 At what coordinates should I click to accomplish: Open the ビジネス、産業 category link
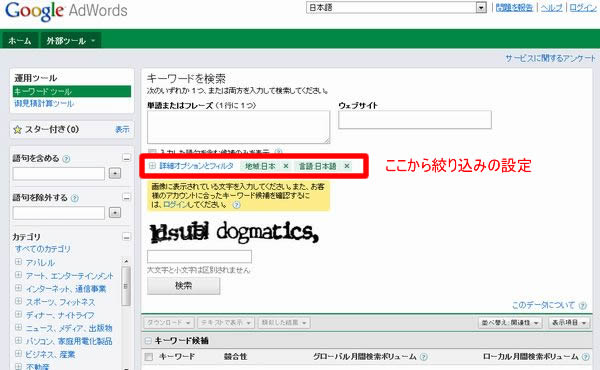coord(50,355)
